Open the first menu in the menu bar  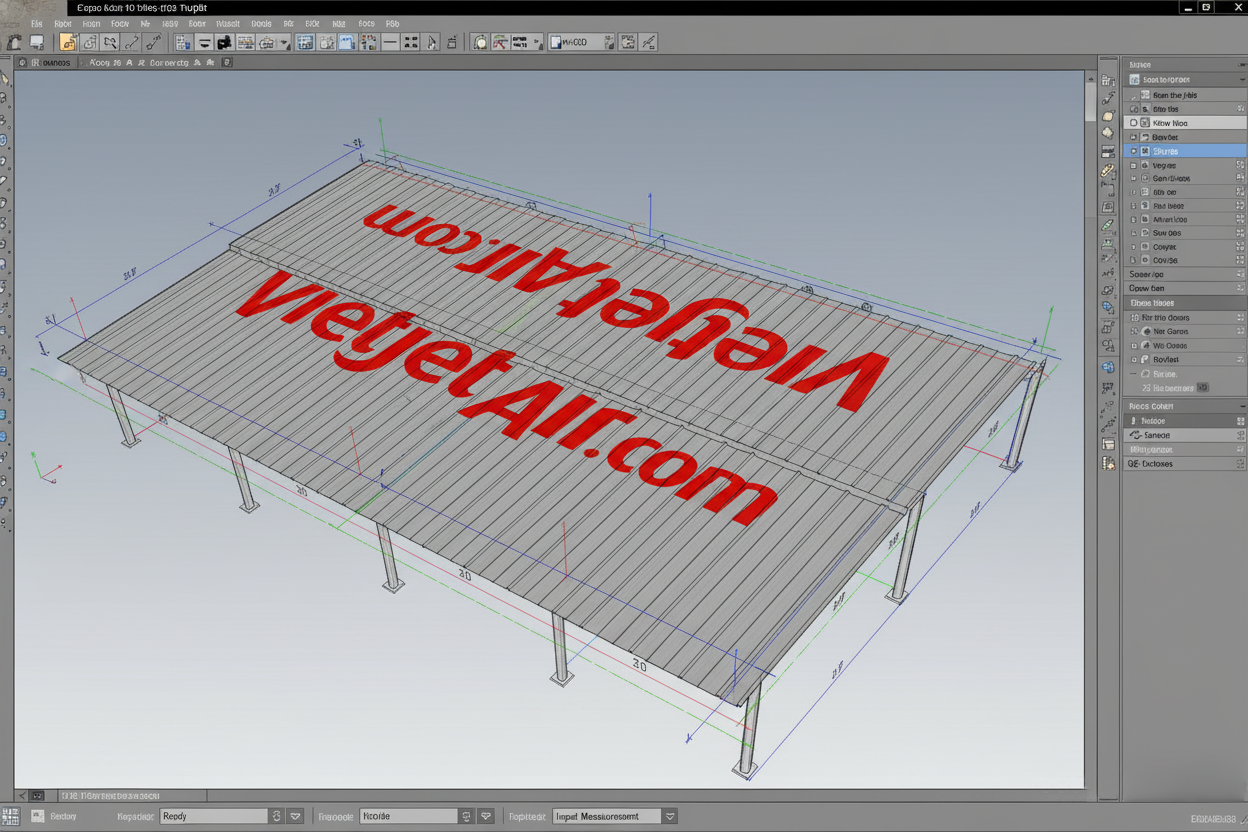pos(37,23)
